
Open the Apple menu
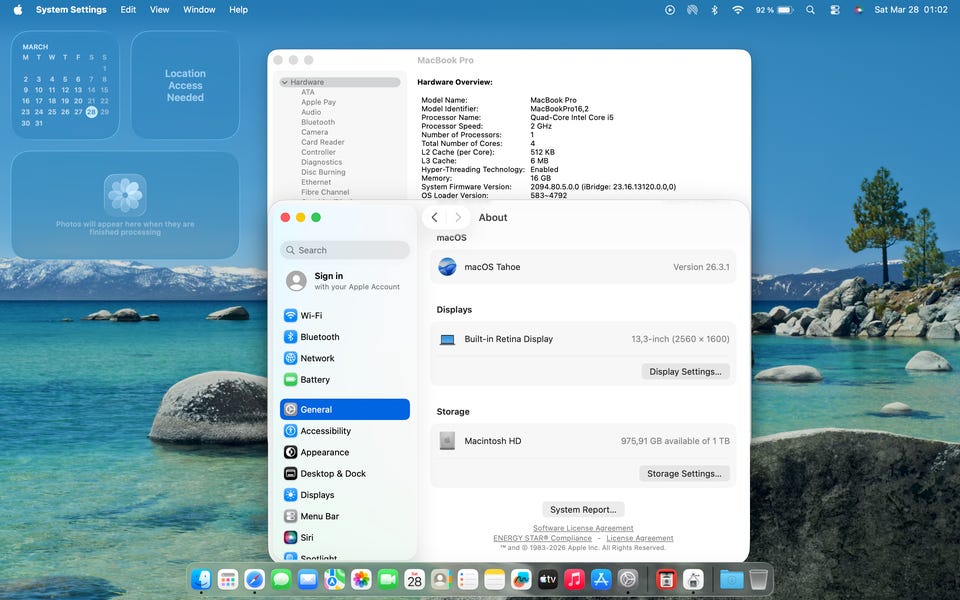coord(17,10)
